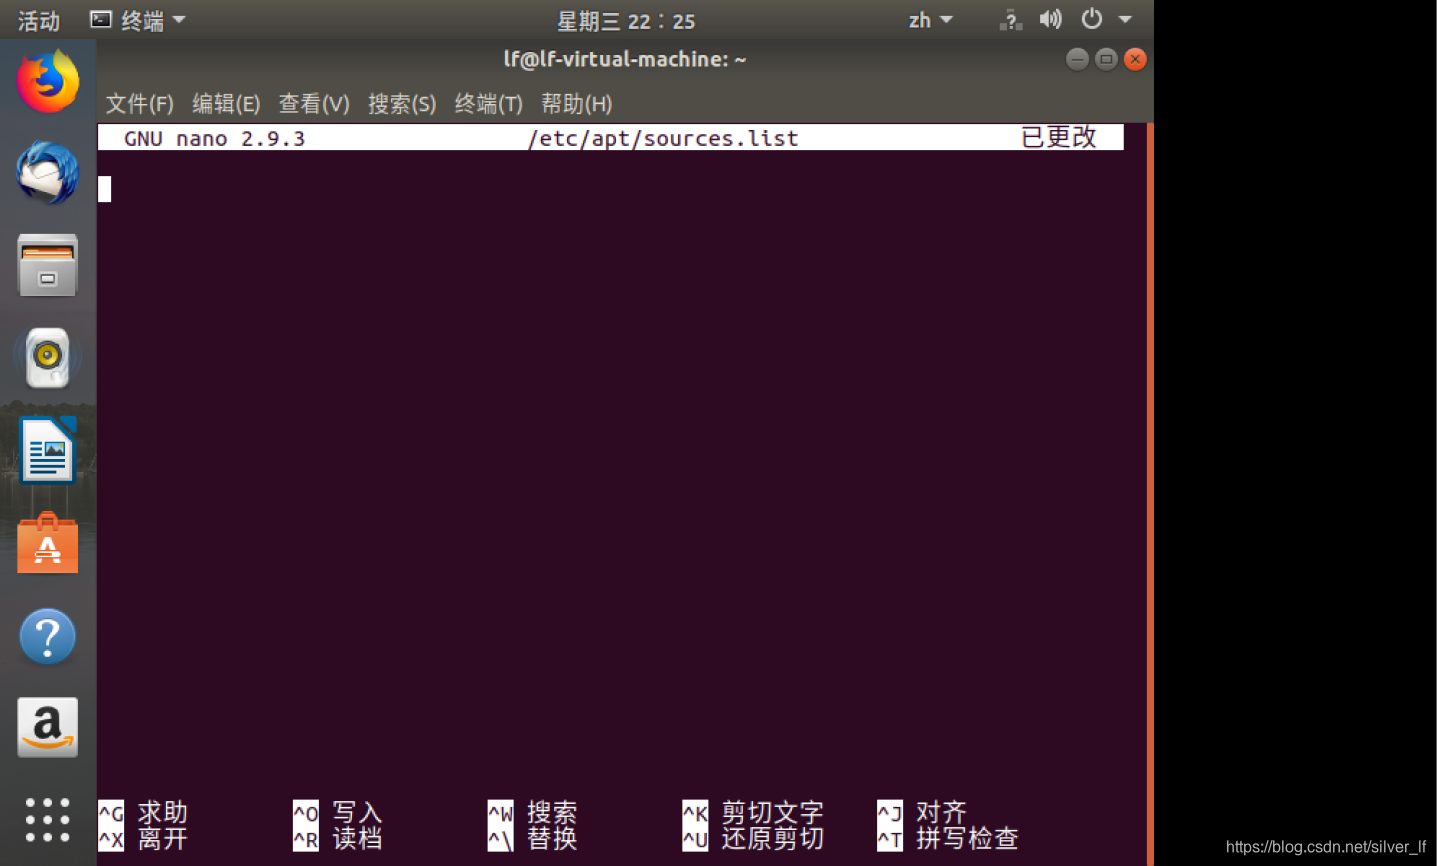Launch Thunderbird mail from the dock
The width and height of the screenshot is (1437, 866).
click(47, 173)
